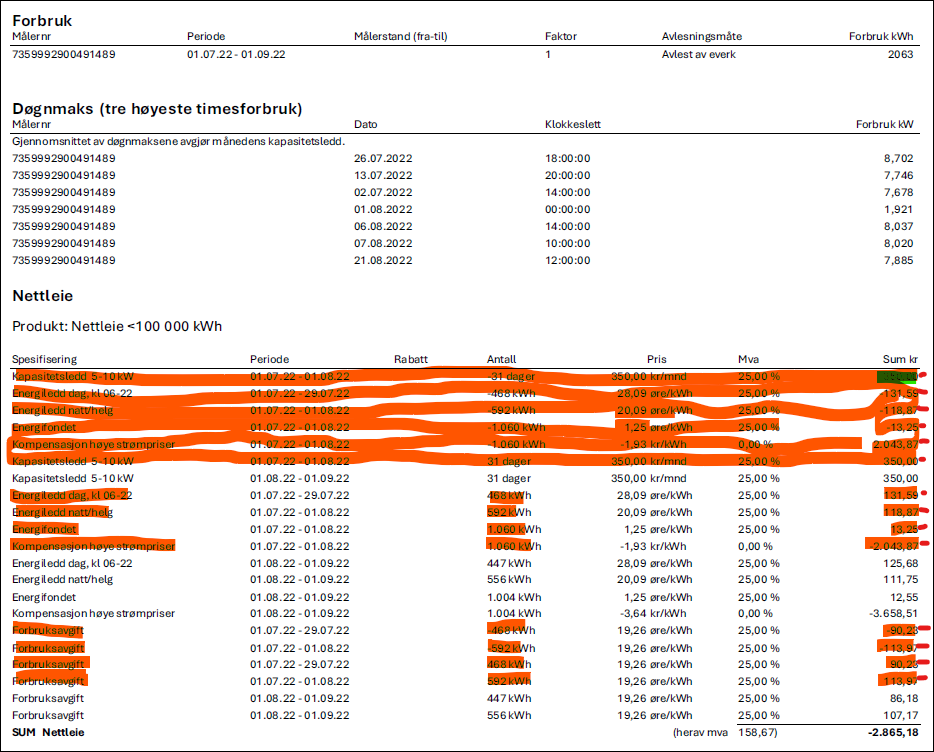934x752 pixels.
Task: Click the Spesifisering column header
Action: click(45, 359)
